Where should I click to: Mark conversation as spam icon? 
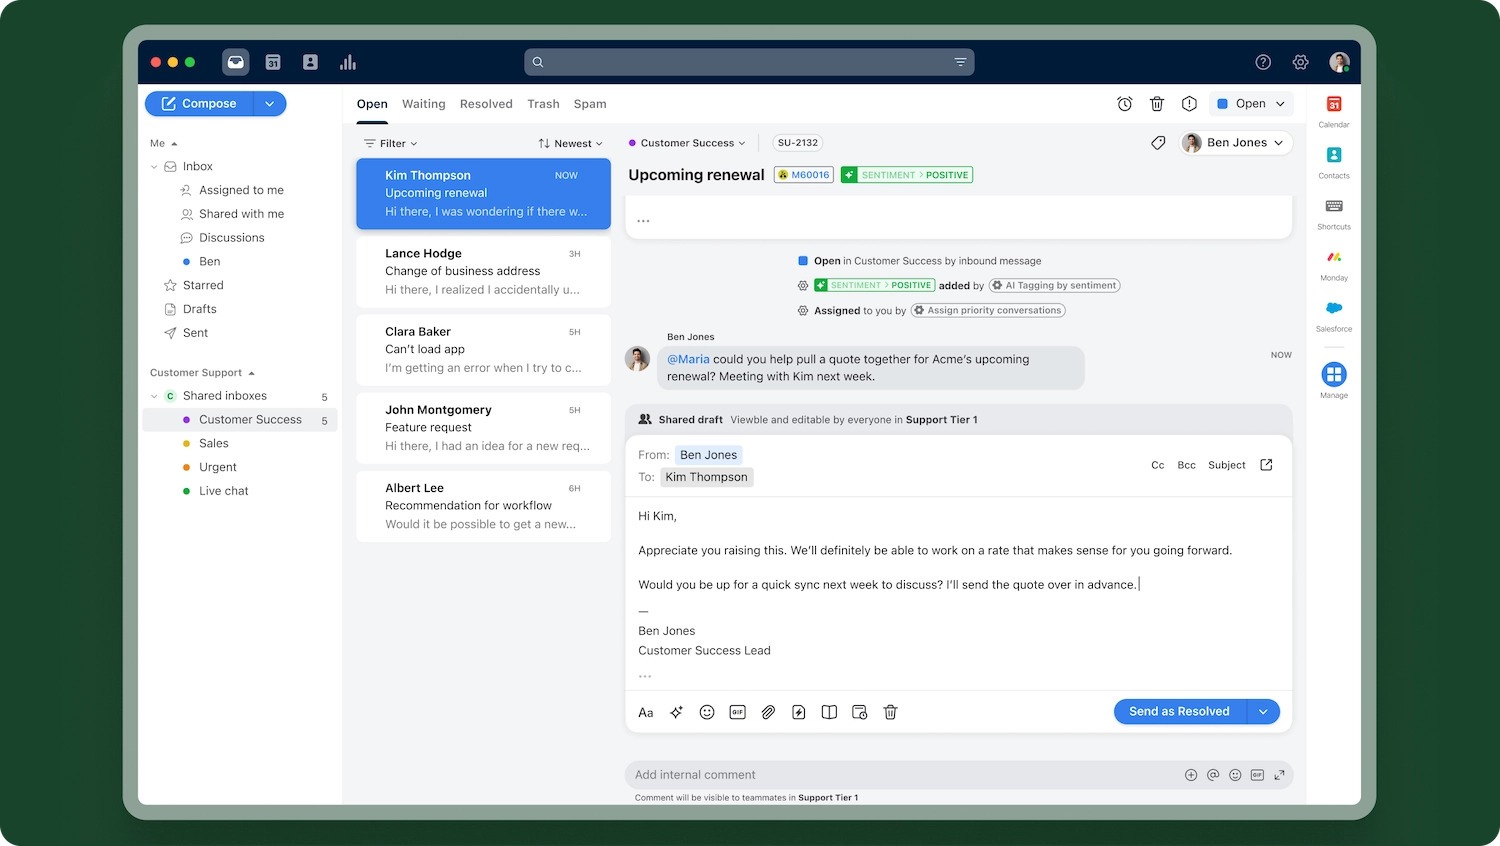pos(1189,104)
